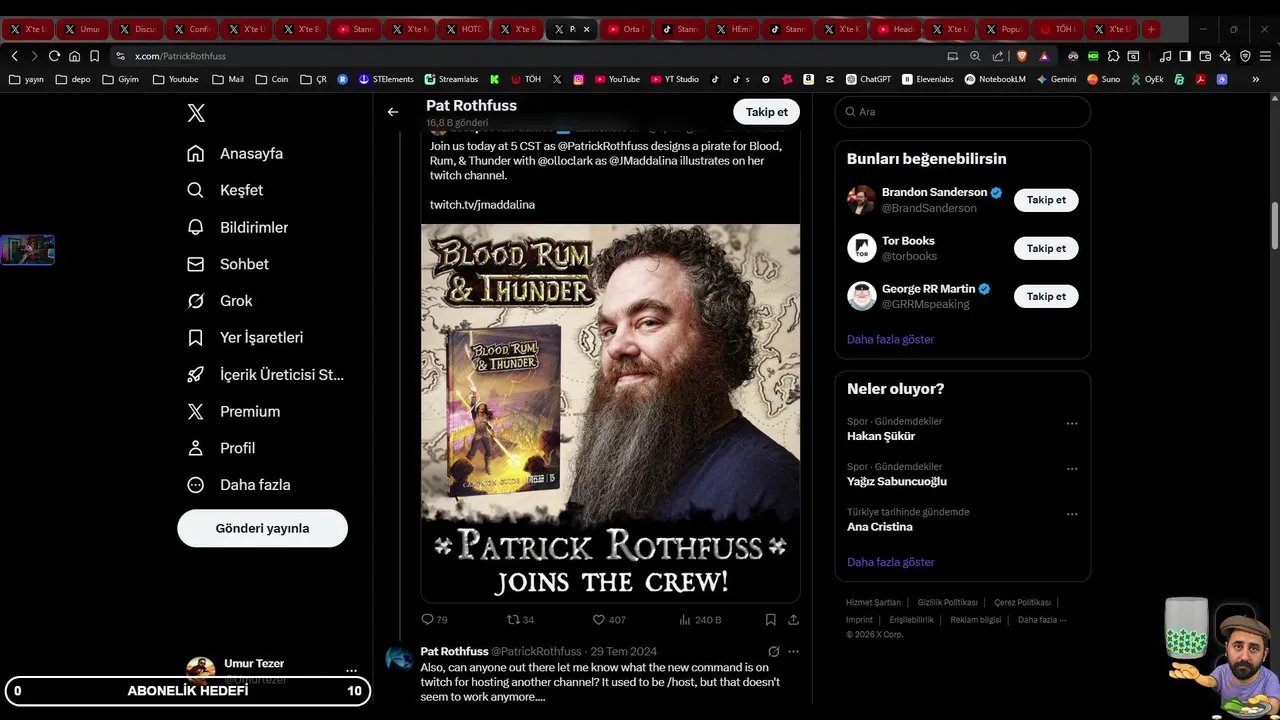The image size is (1280, 720).
Task: Follow Brandon Sanderson
Action: 1046,200
